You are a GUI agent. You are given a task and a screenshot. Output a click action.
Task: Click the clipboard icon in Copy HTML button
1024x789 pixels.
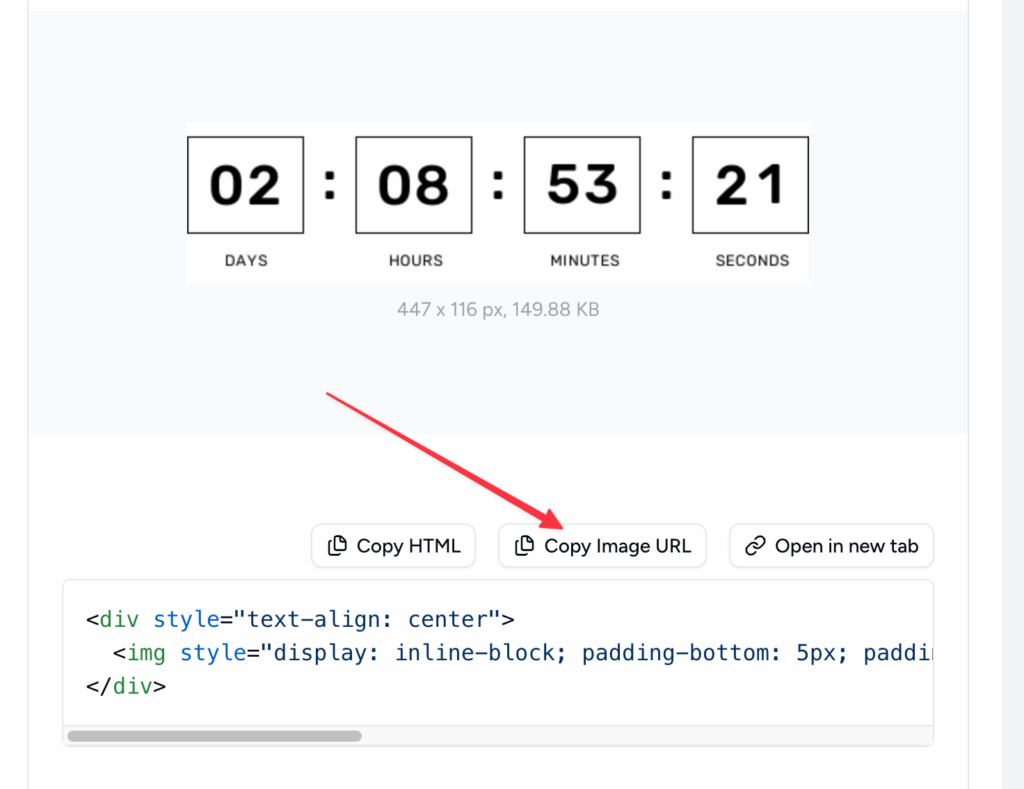338,545
